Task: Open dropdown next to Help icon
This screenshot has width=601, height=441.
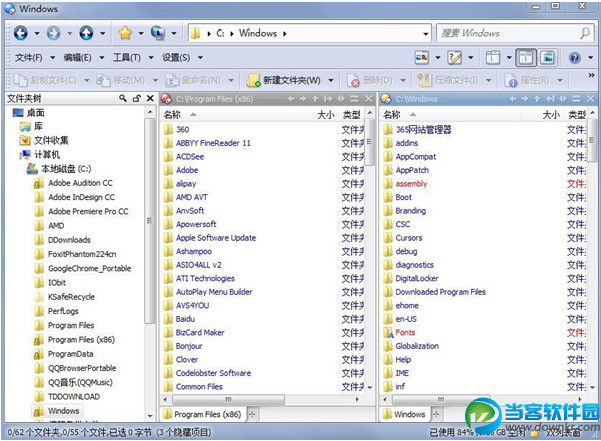Action: click(591, 58)
